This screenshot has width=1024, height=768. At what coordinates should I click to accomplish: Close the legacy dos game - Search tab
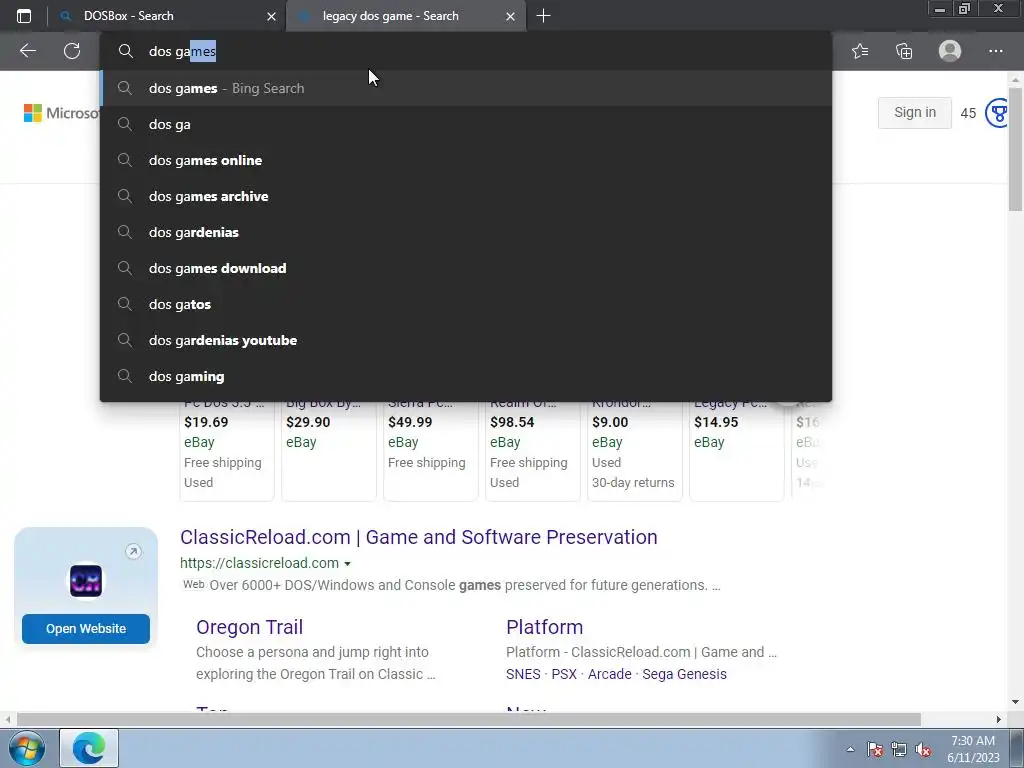click(x=511, y=16)
